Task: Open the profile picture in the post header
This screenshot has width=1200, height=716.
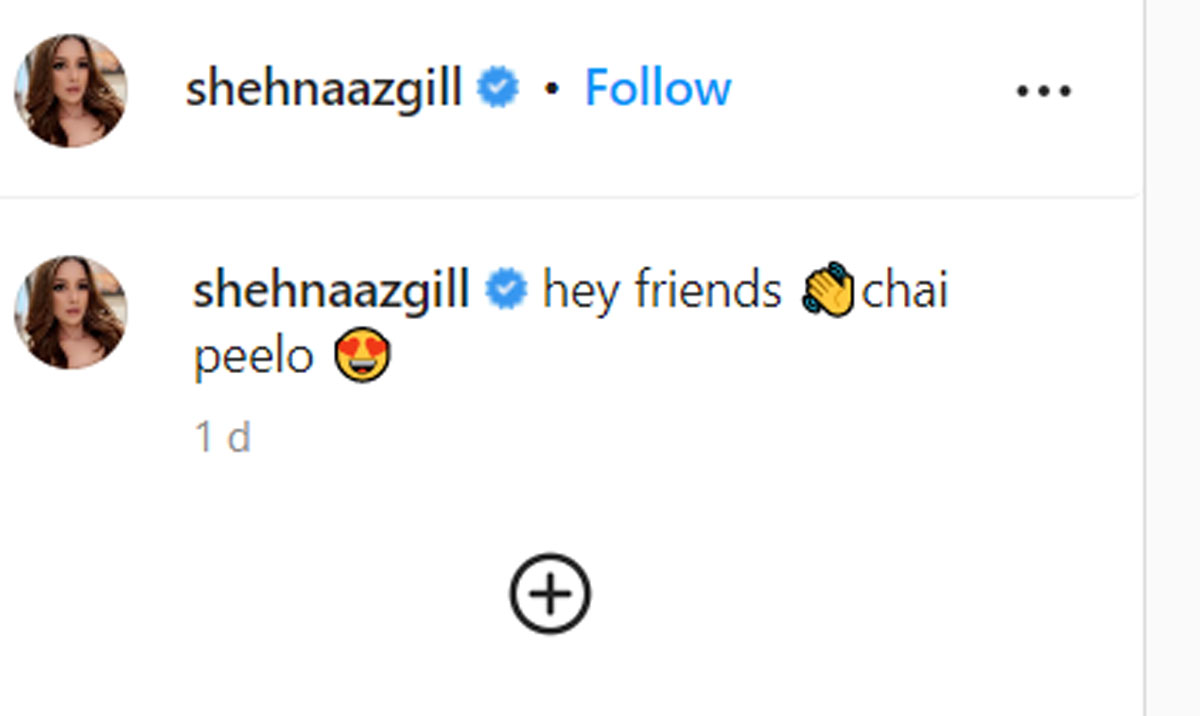Action: [x=70, y=90]
